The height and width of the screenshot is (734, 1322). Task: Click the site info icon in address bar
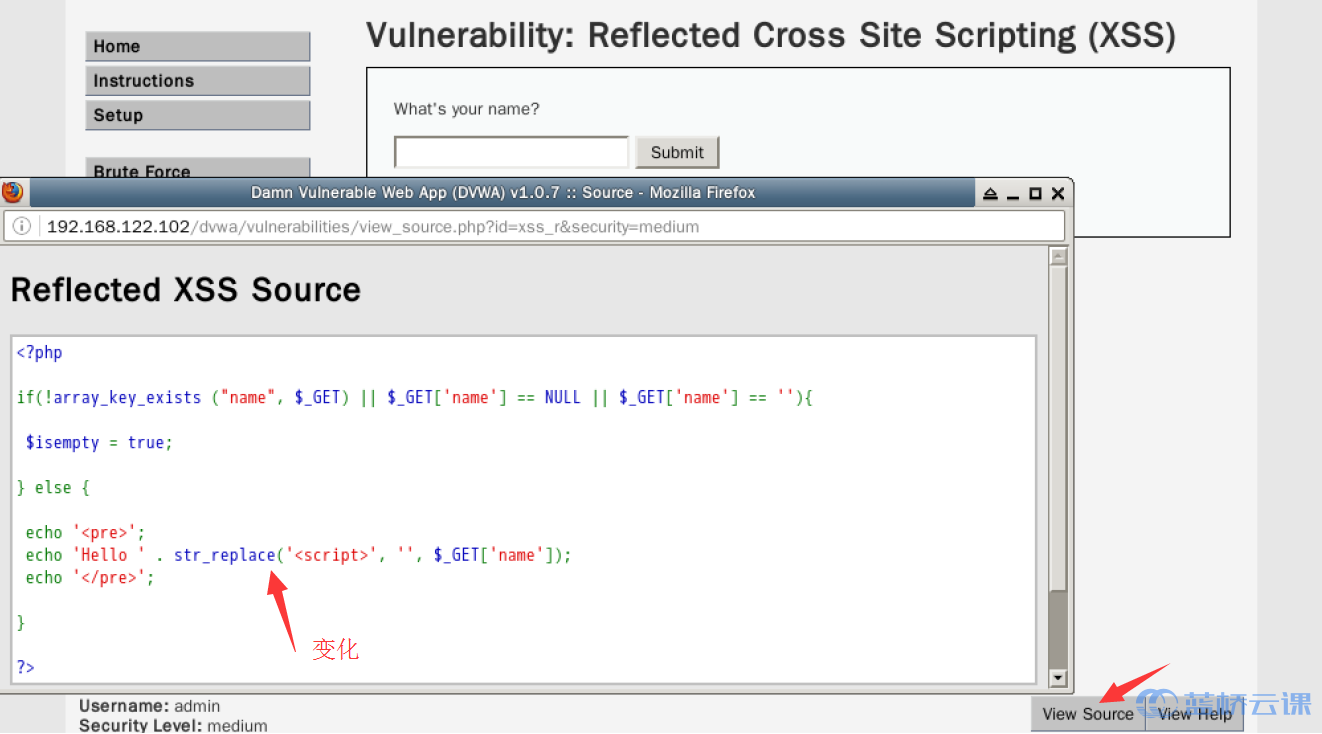[22, 227]
